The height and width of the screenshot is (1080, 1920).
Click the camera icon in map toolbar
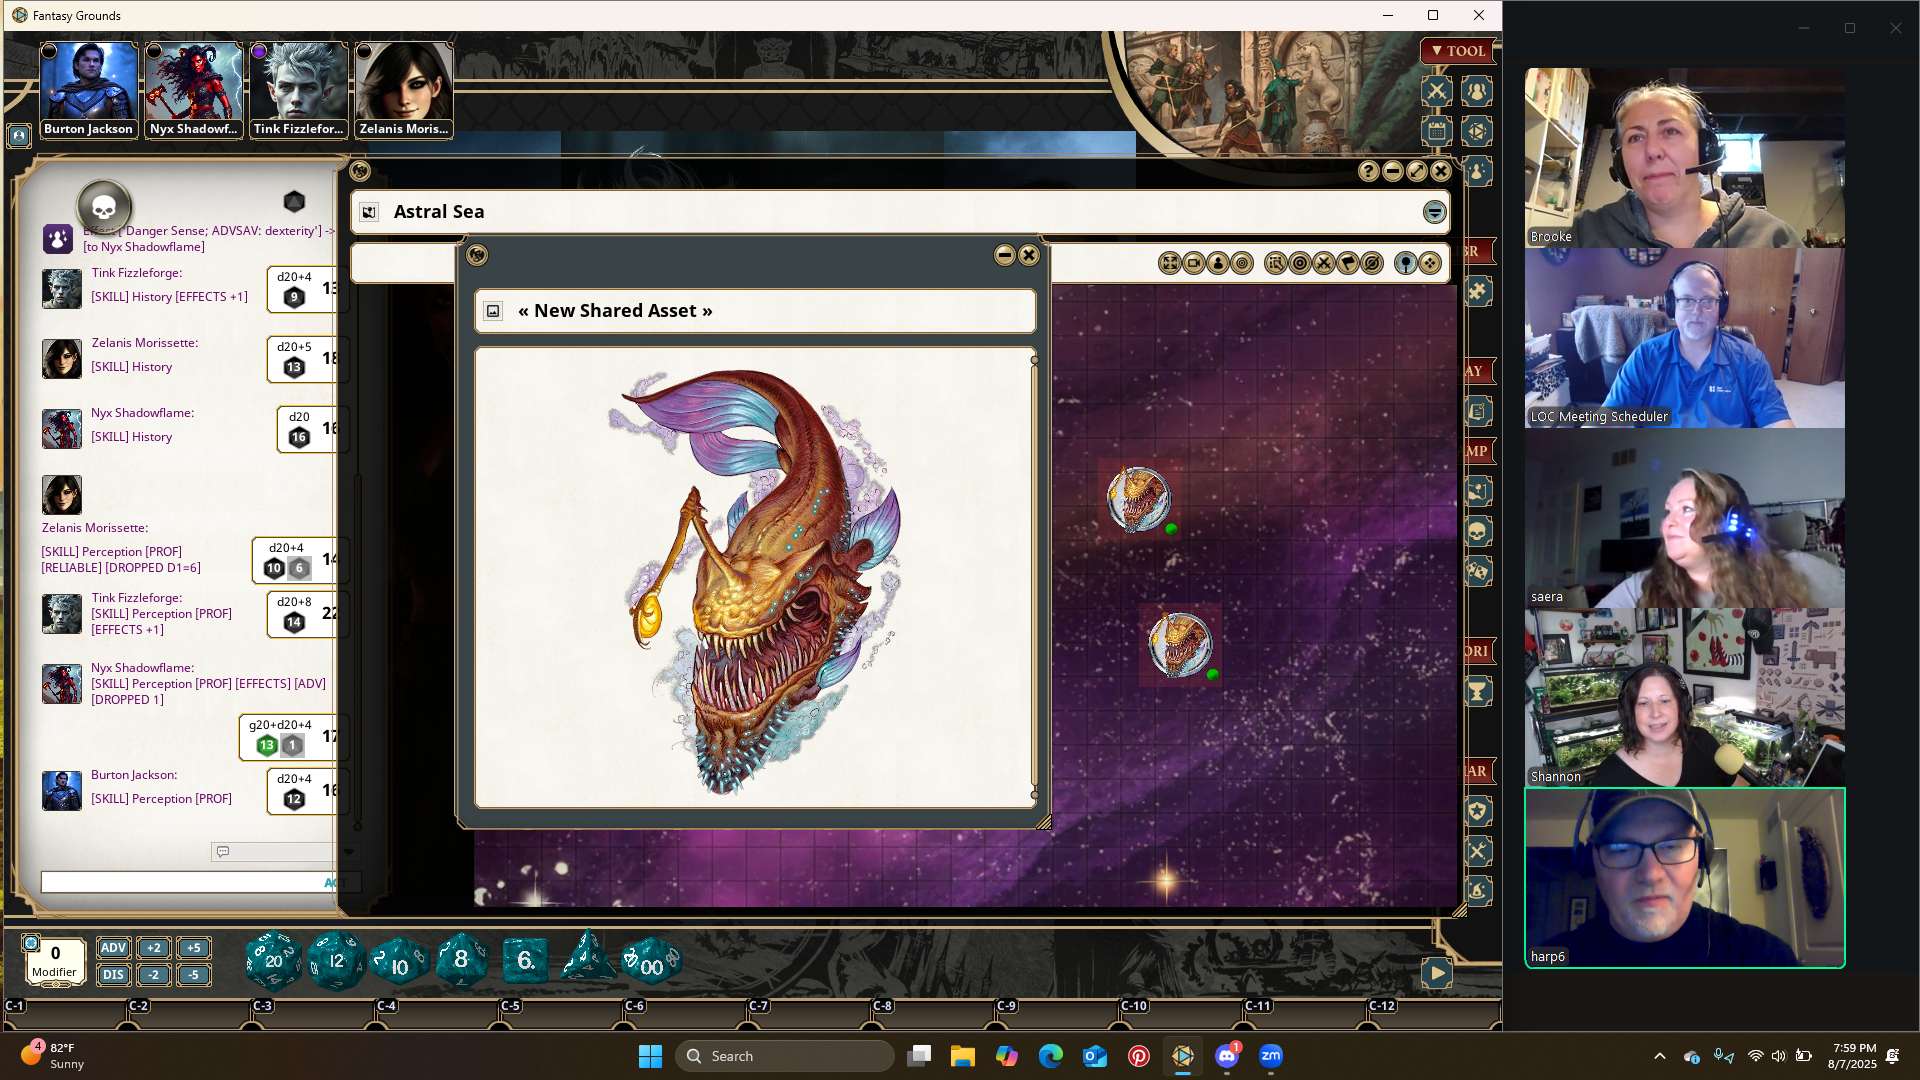(x=1194, y=263)
